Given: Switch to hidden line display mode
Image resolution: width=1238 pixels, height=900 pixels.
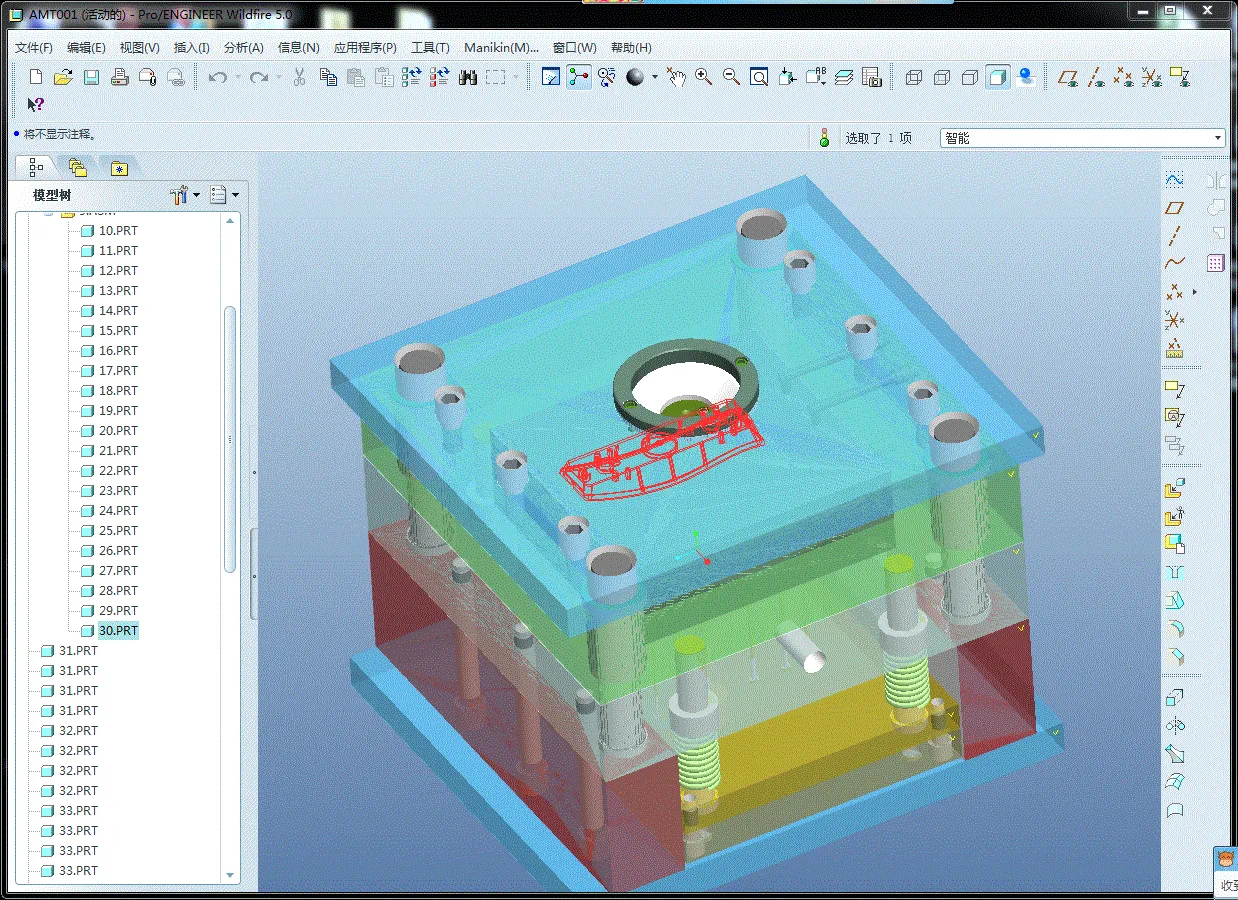Looking at the screenshot, I should (941, 77).
